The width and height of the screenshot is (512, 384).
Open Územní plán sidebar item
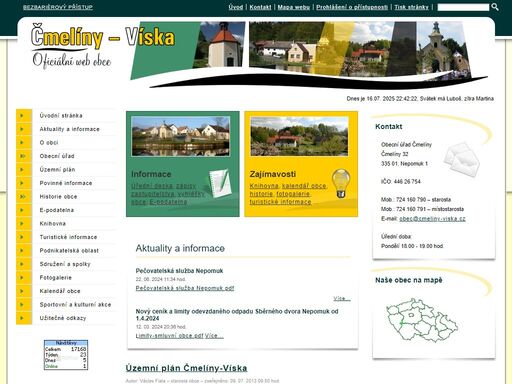[x=57, y=170]
